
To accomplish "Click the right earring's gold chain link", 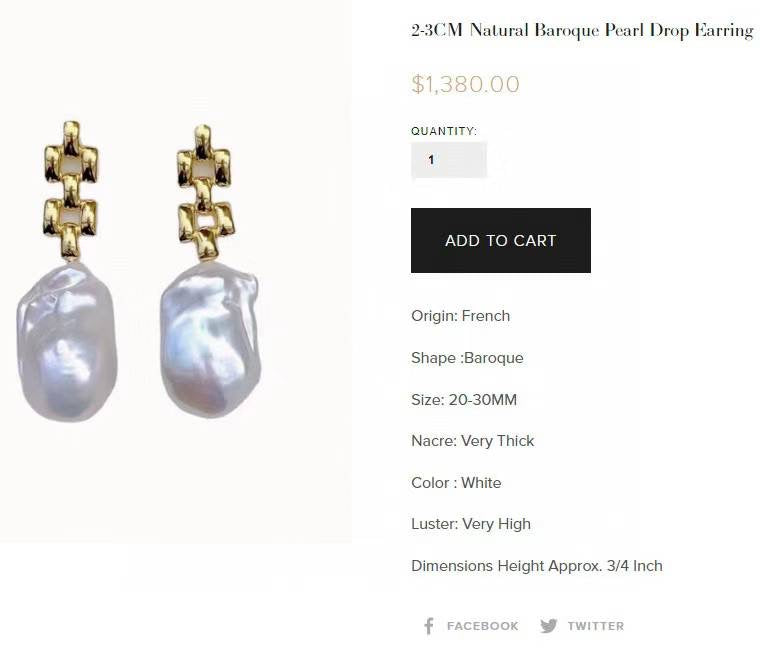I will 205,192.
